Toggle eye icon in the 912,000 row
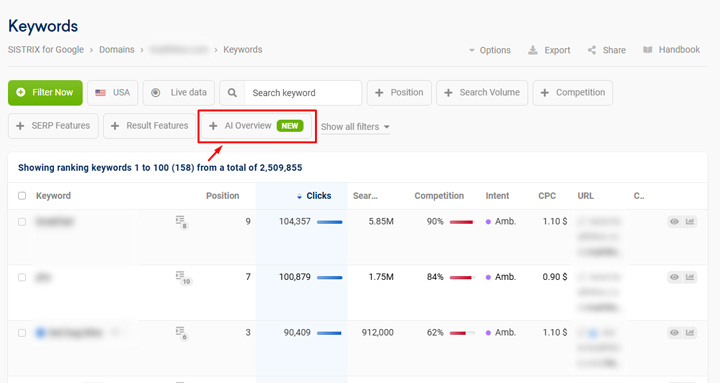 tap(674, 333)
